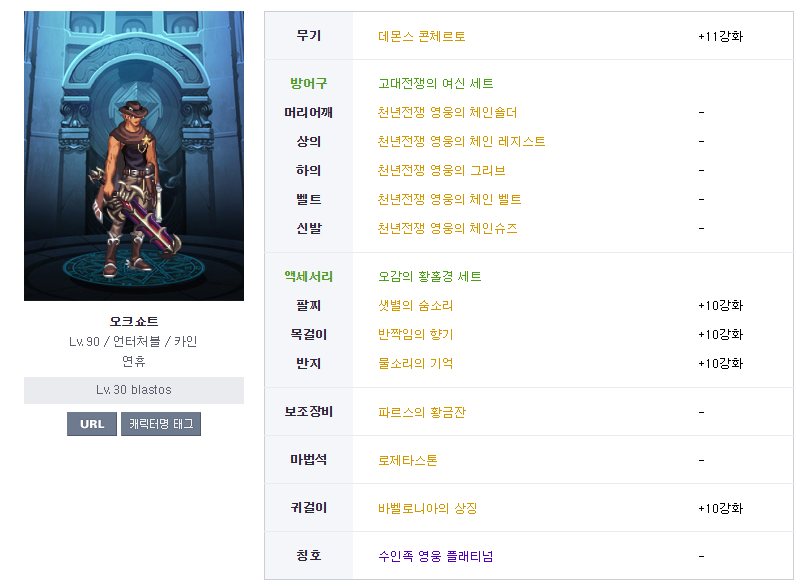Image resolution: width=811 pixels, height=588 pixels.
Task: Open the 파르스의 황금잔 sub-equipment item
Action: (x=422, y=412)
